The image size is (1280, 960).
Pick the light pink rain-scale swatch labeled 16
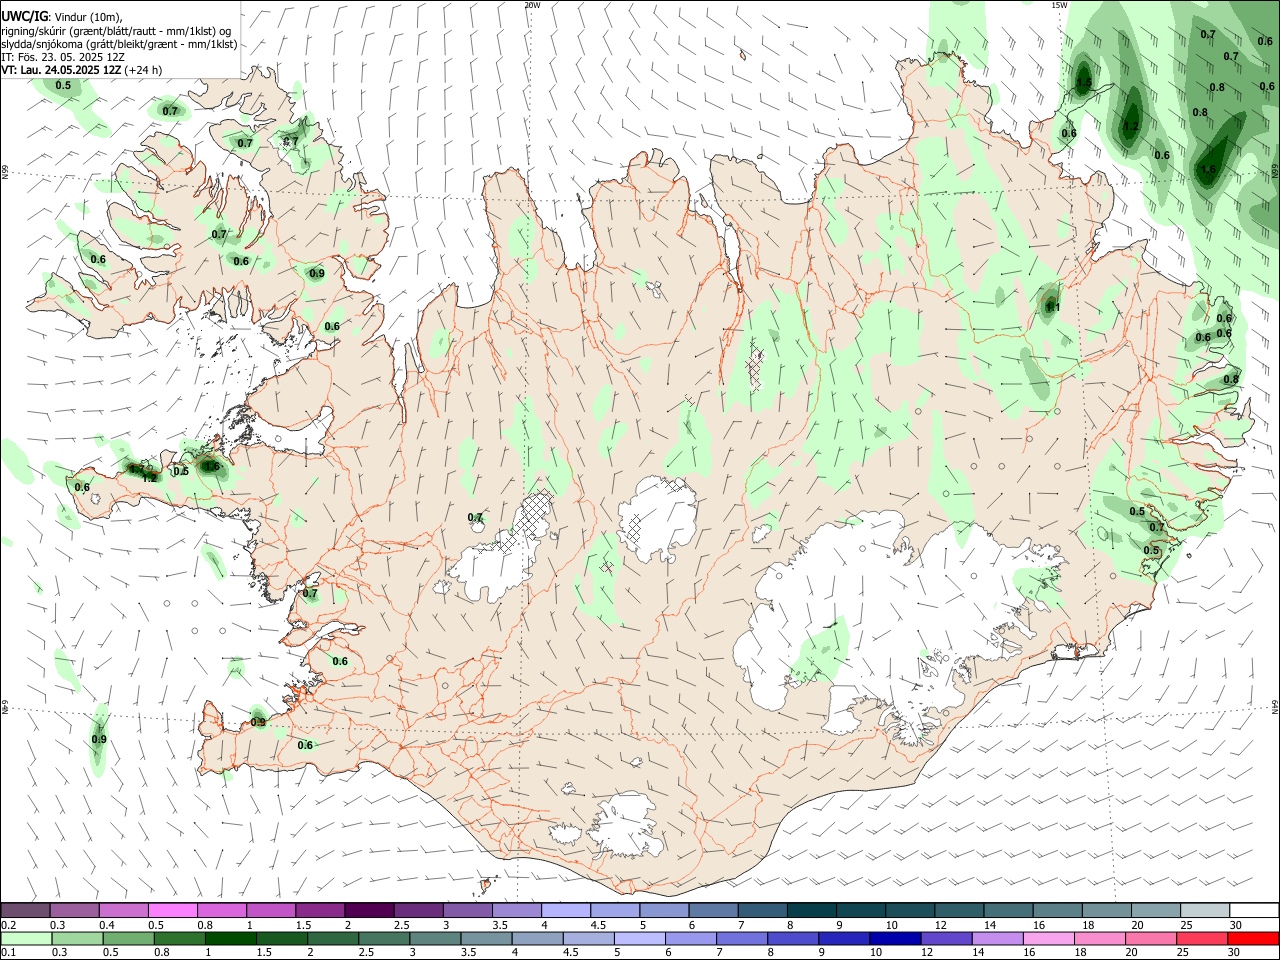pyautogui.click(x=1047, y=938)
